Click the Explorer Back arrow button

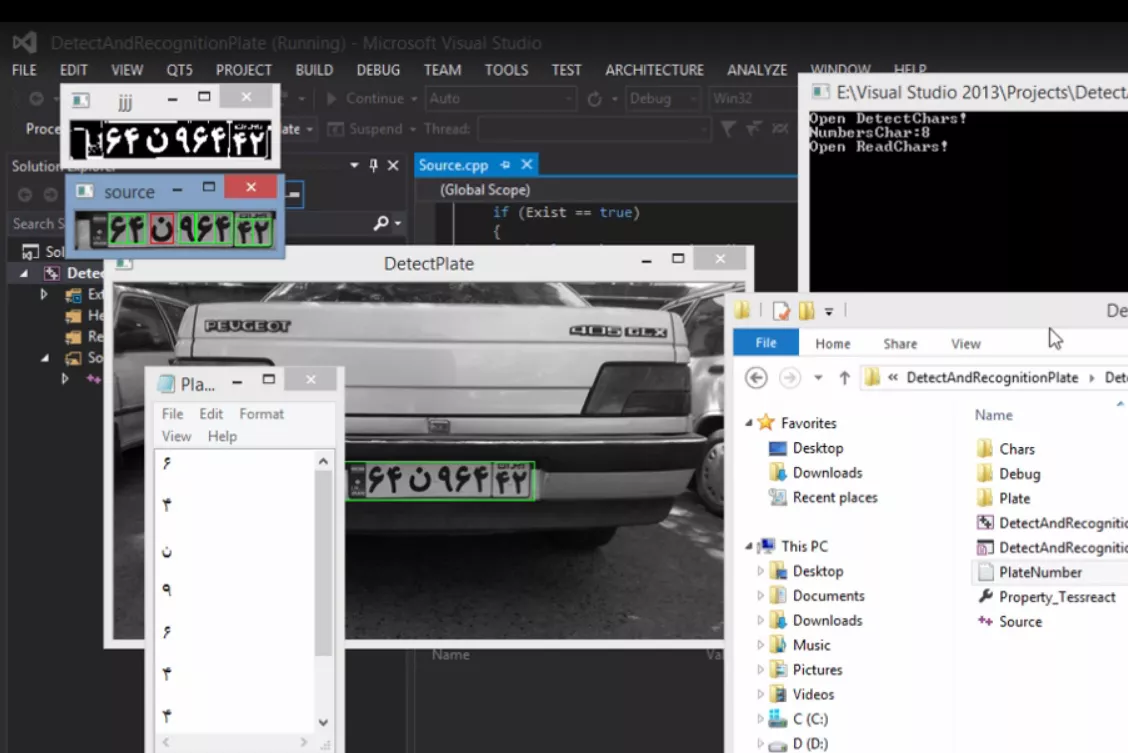(757, 378)
